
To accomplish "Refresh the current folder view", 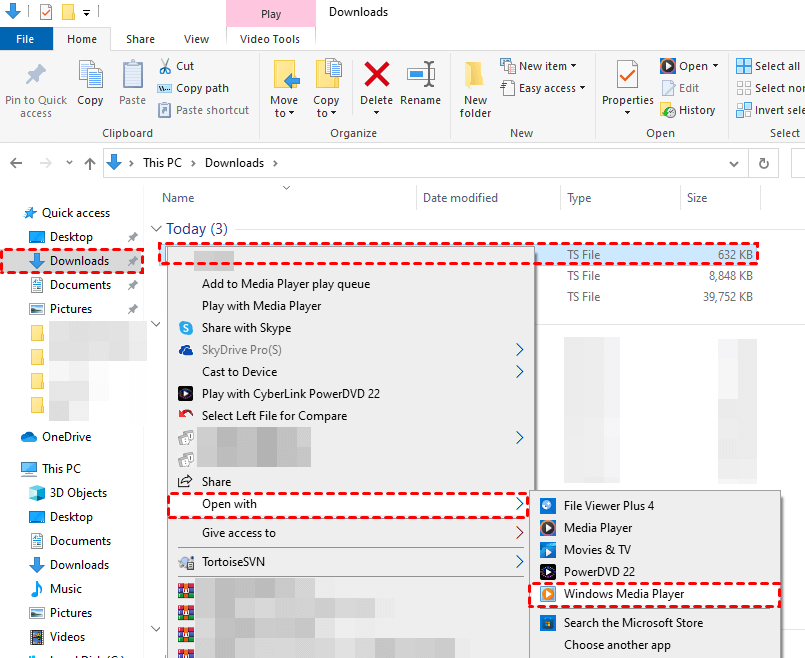I will (763, 163).
